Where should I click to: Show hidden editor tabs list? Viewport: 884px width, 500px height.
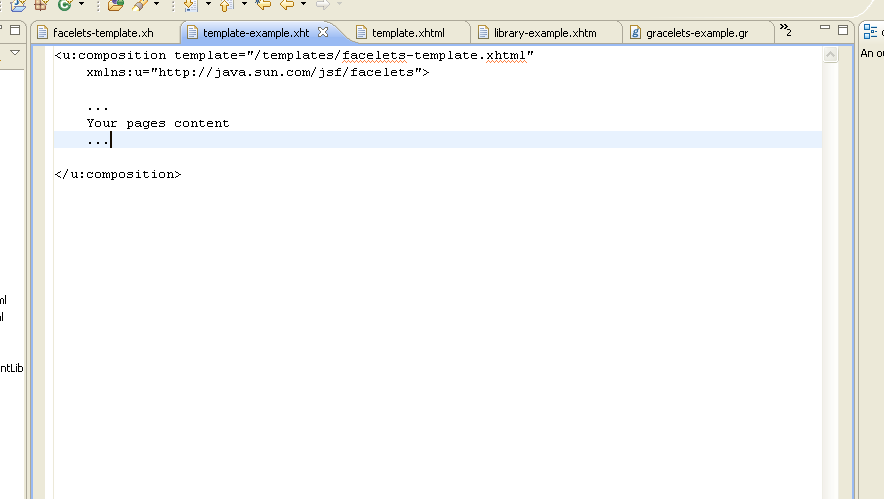[x=785, y=30]
